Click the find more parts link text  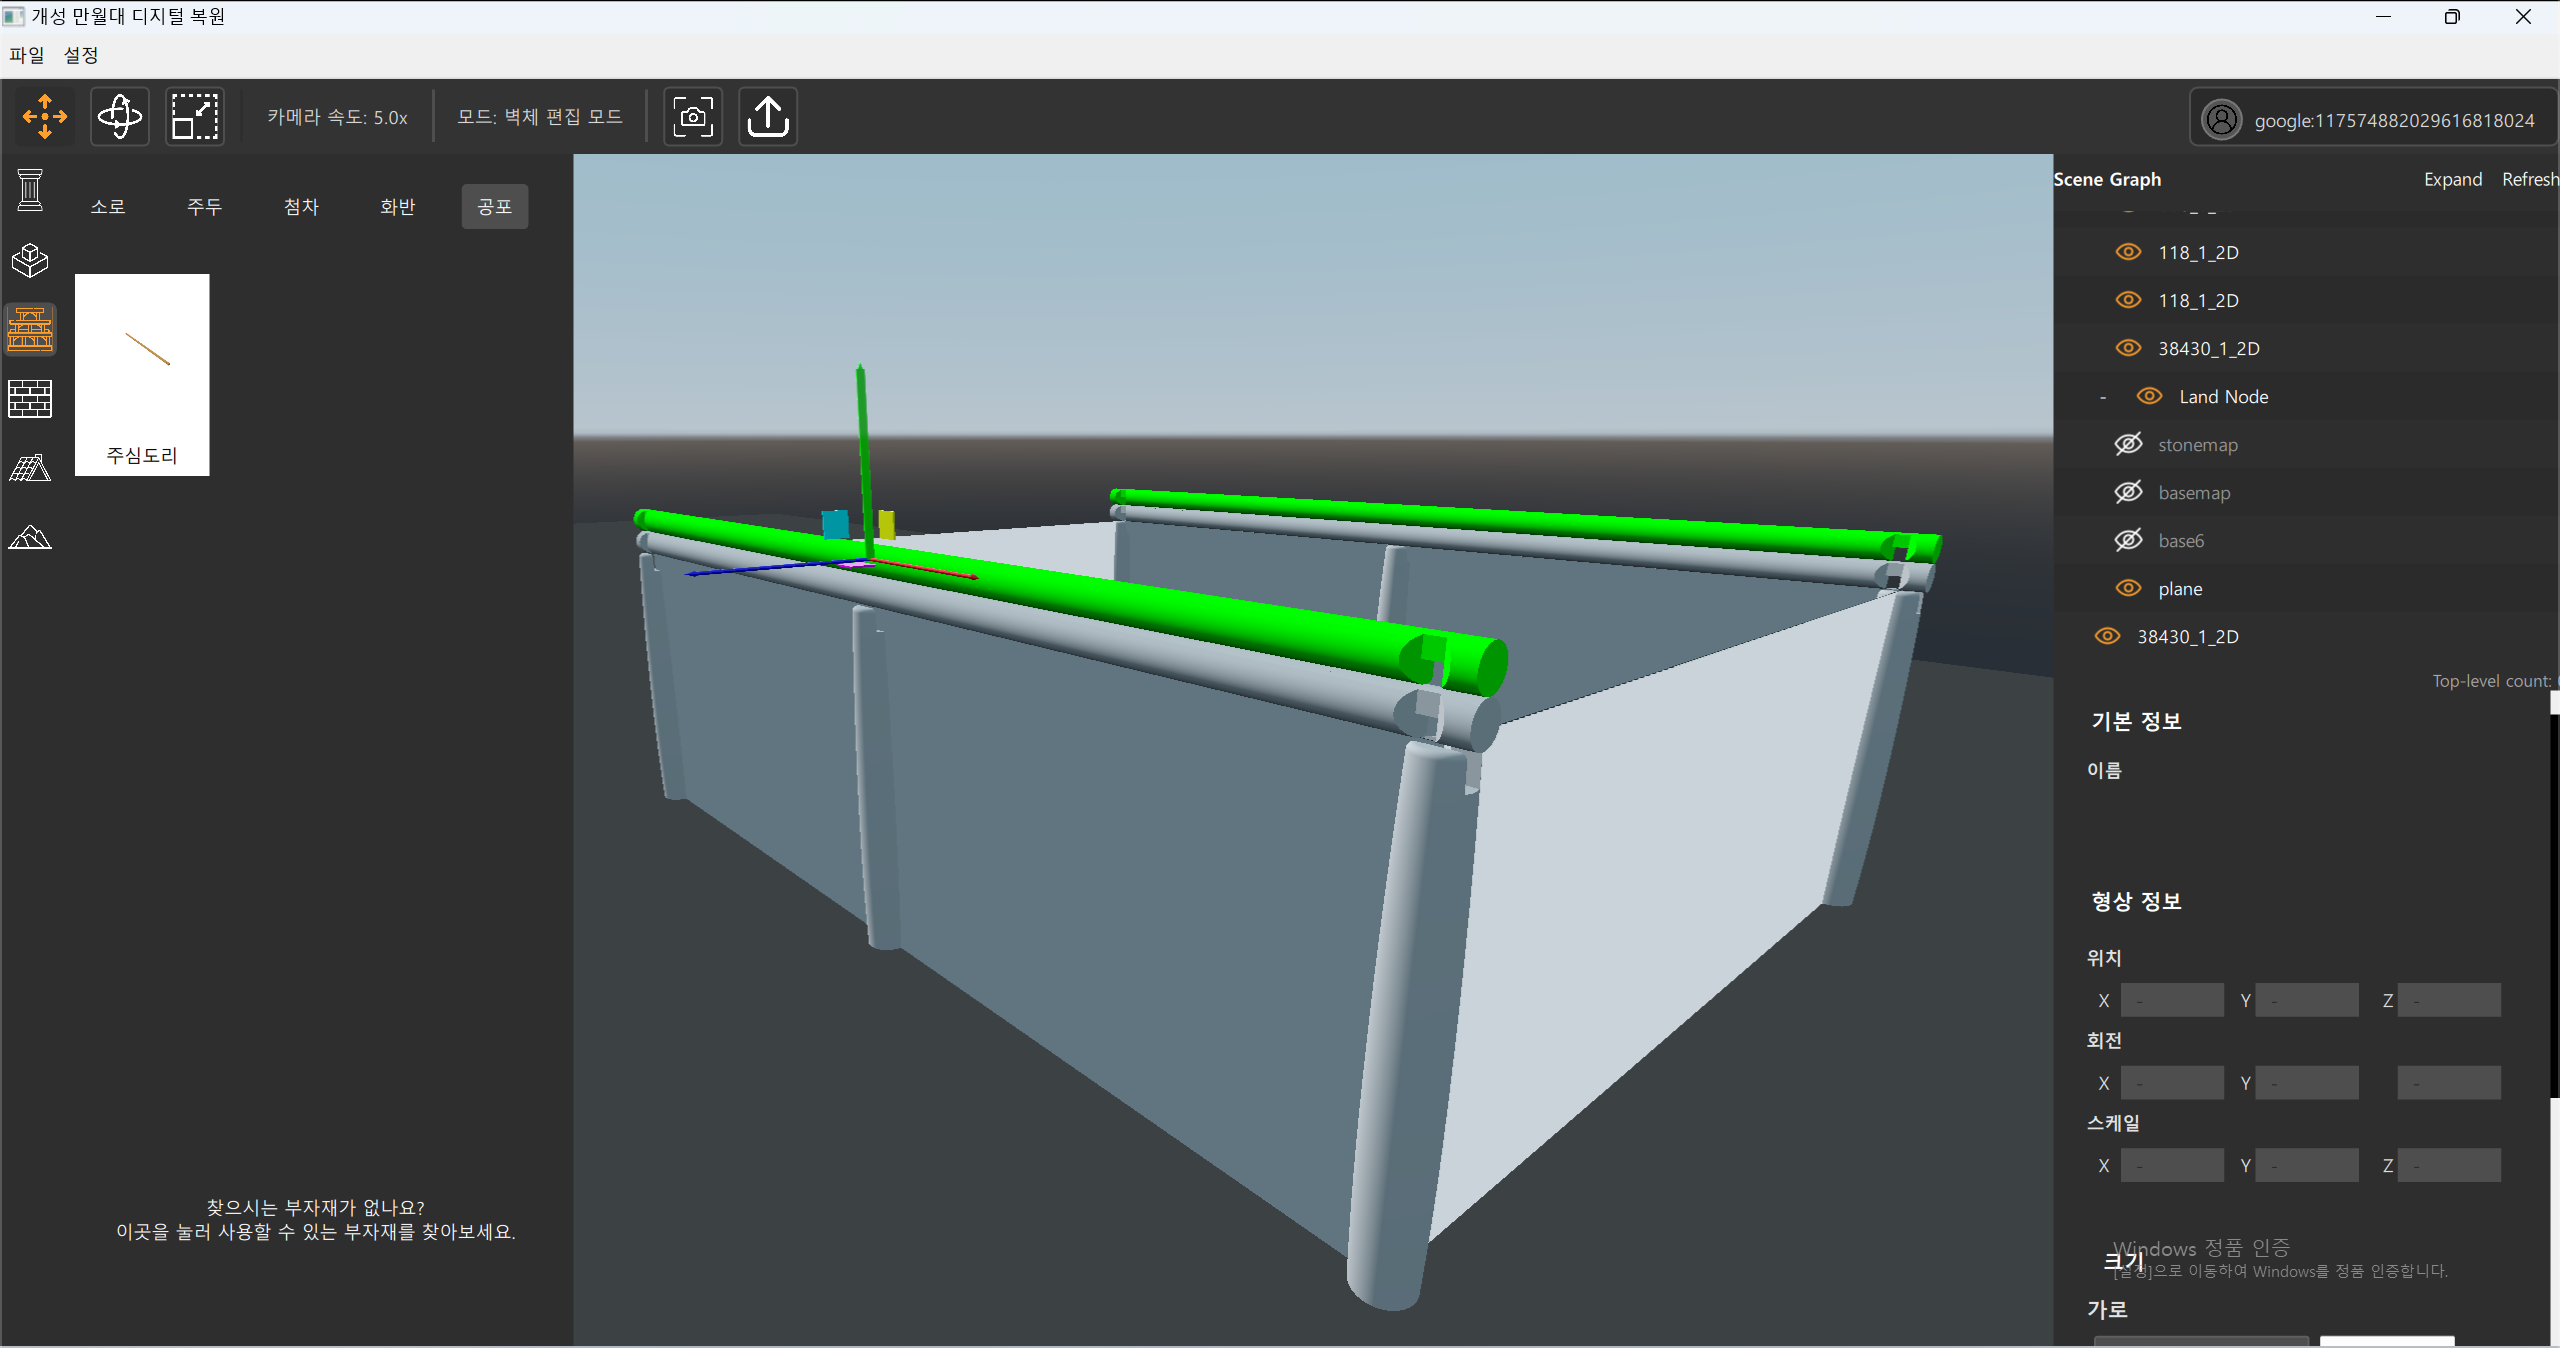pyautogui.click(x=315, y=1232)
